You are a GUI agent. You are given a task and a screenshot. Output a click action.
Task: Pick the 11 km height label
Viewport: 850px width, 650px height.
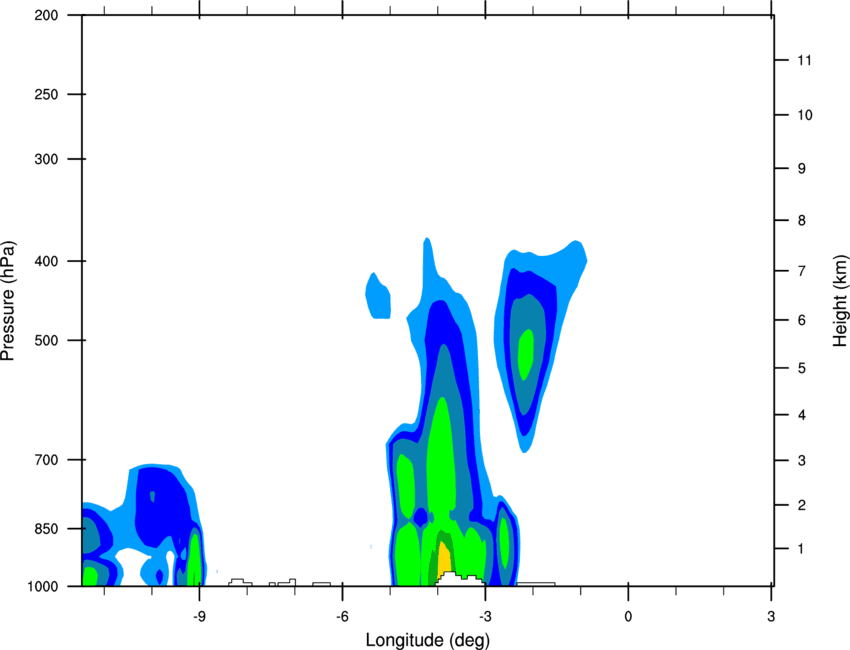805,60
